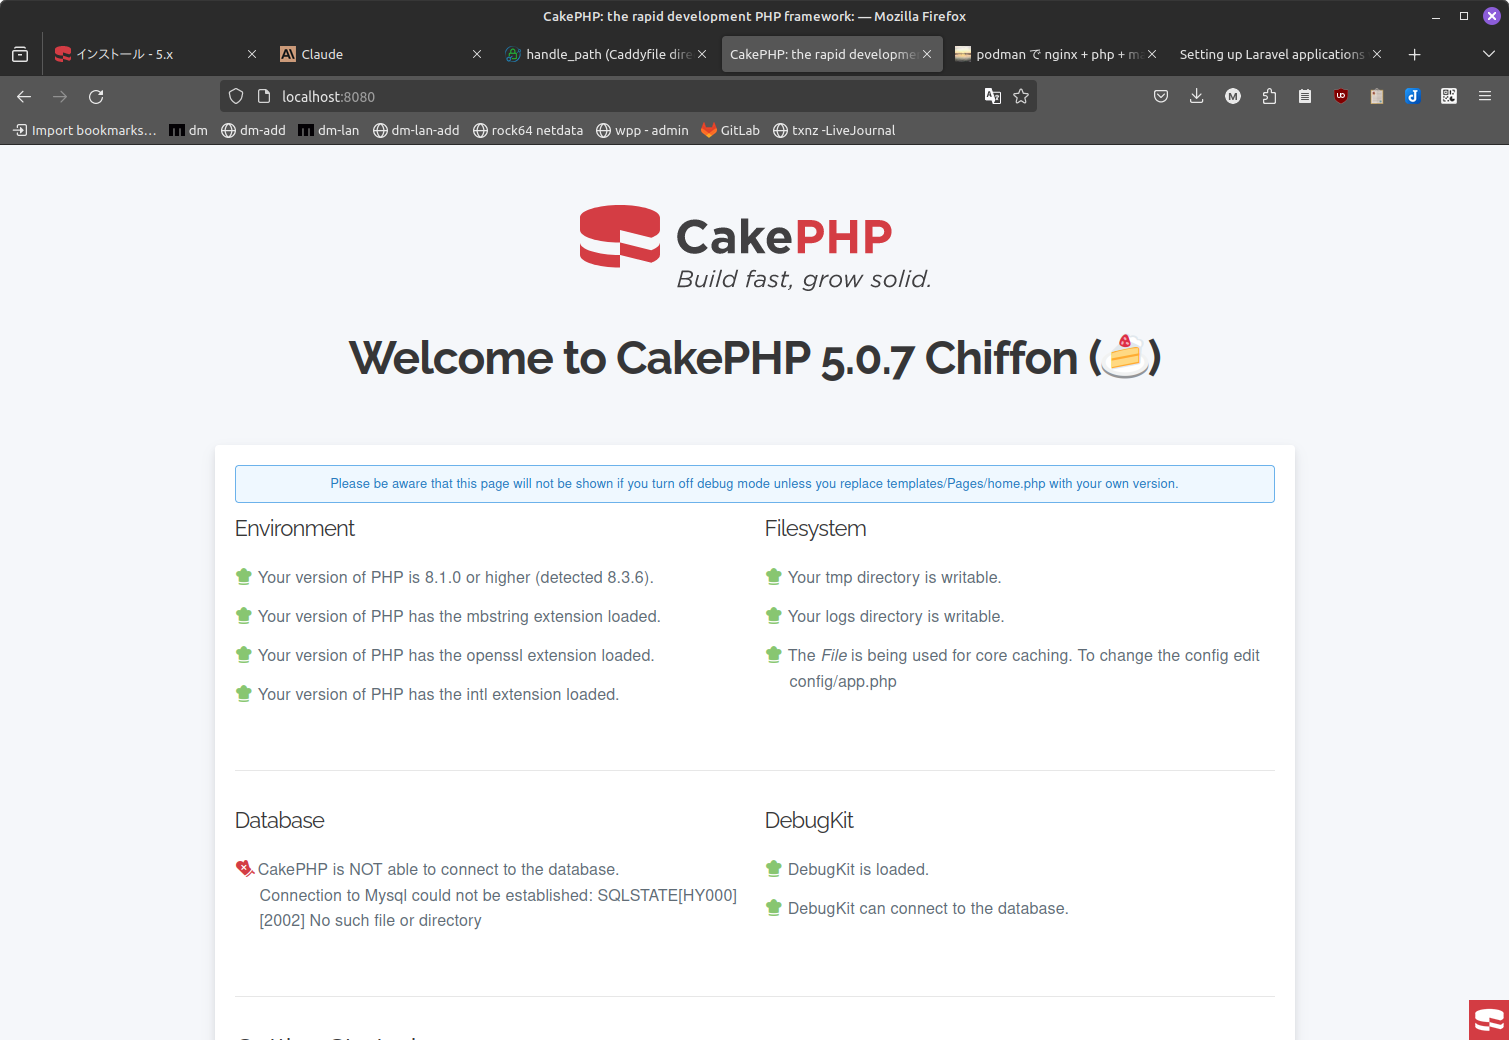Viewport: 1509px width, 1040px height.
Task: Open the GitLab bookmark
Action: tap(730, 130)
